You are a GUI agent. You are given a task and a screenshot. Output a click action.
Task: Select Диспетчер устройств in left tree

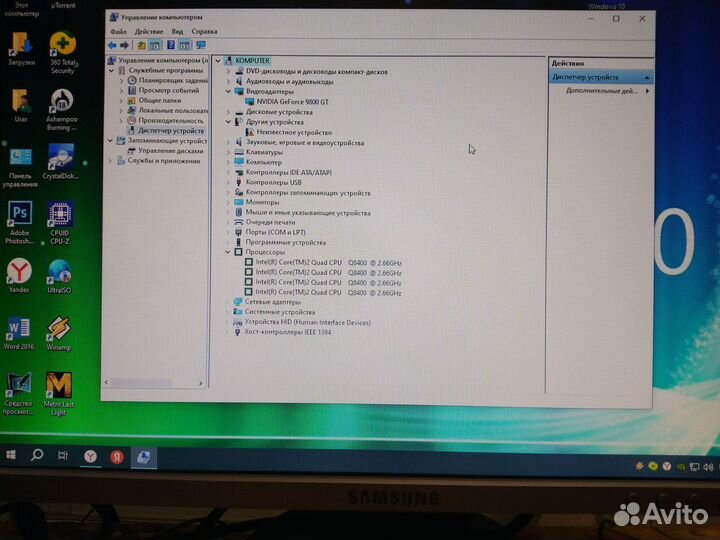171,130
